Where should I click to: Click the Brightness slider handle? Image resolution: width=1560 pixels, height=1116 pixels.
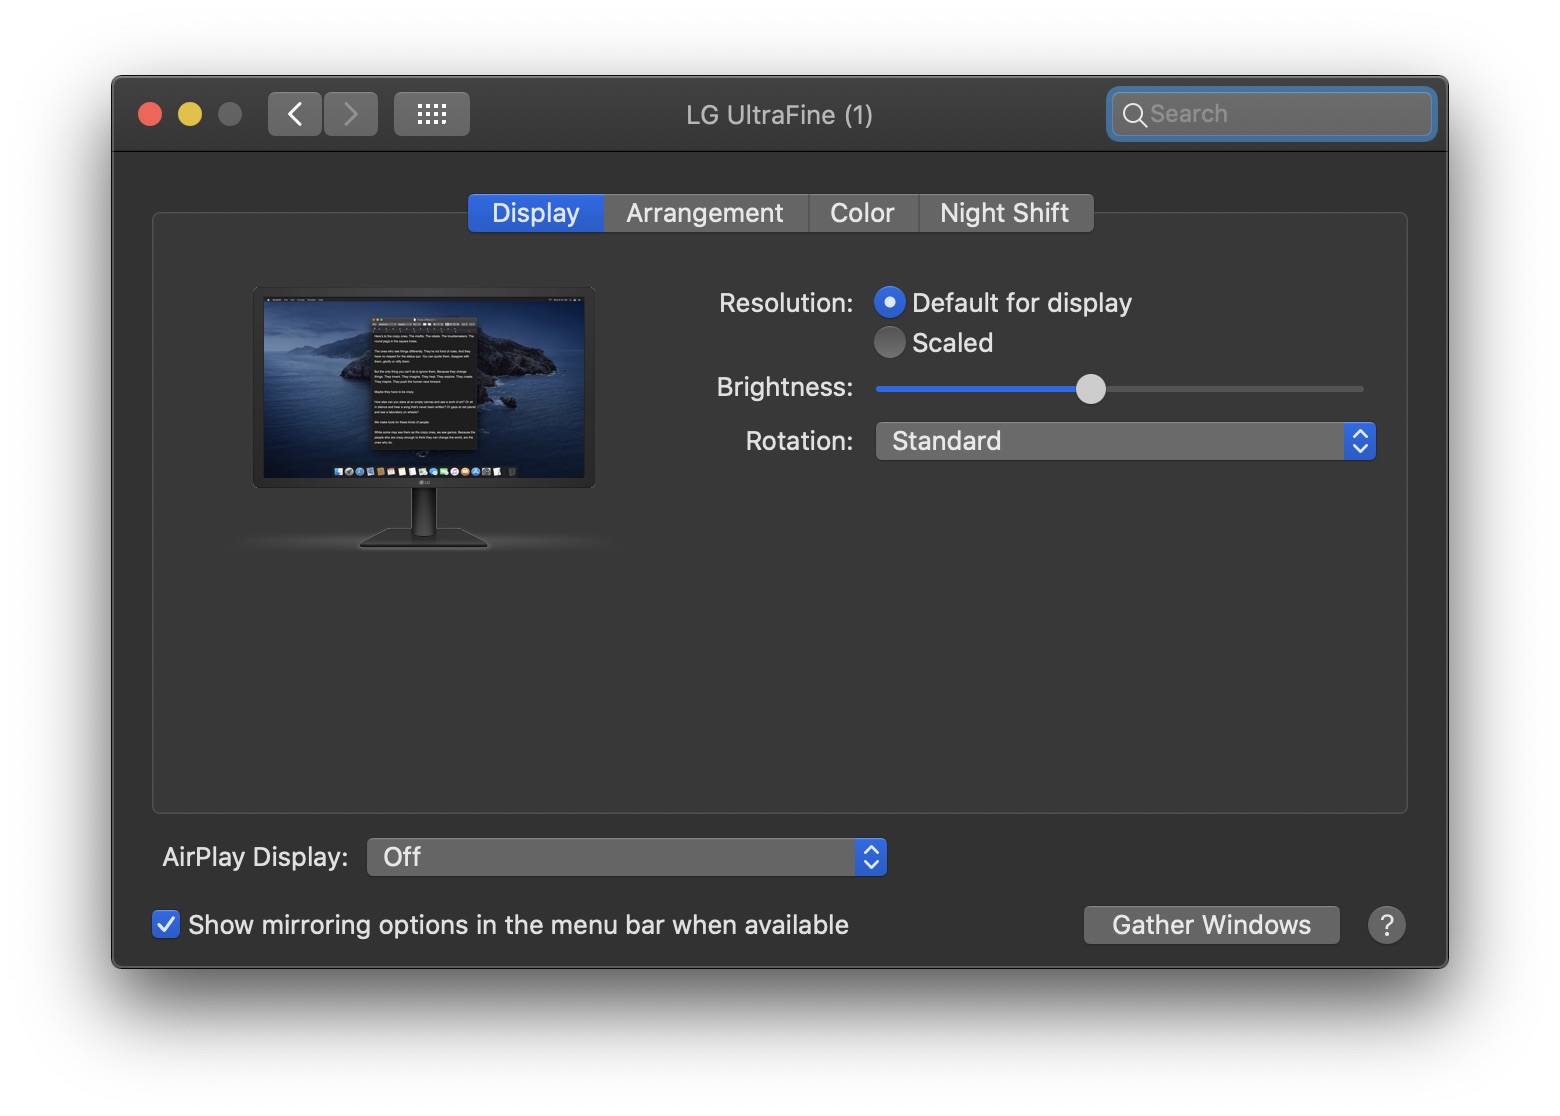[1091, 389]
